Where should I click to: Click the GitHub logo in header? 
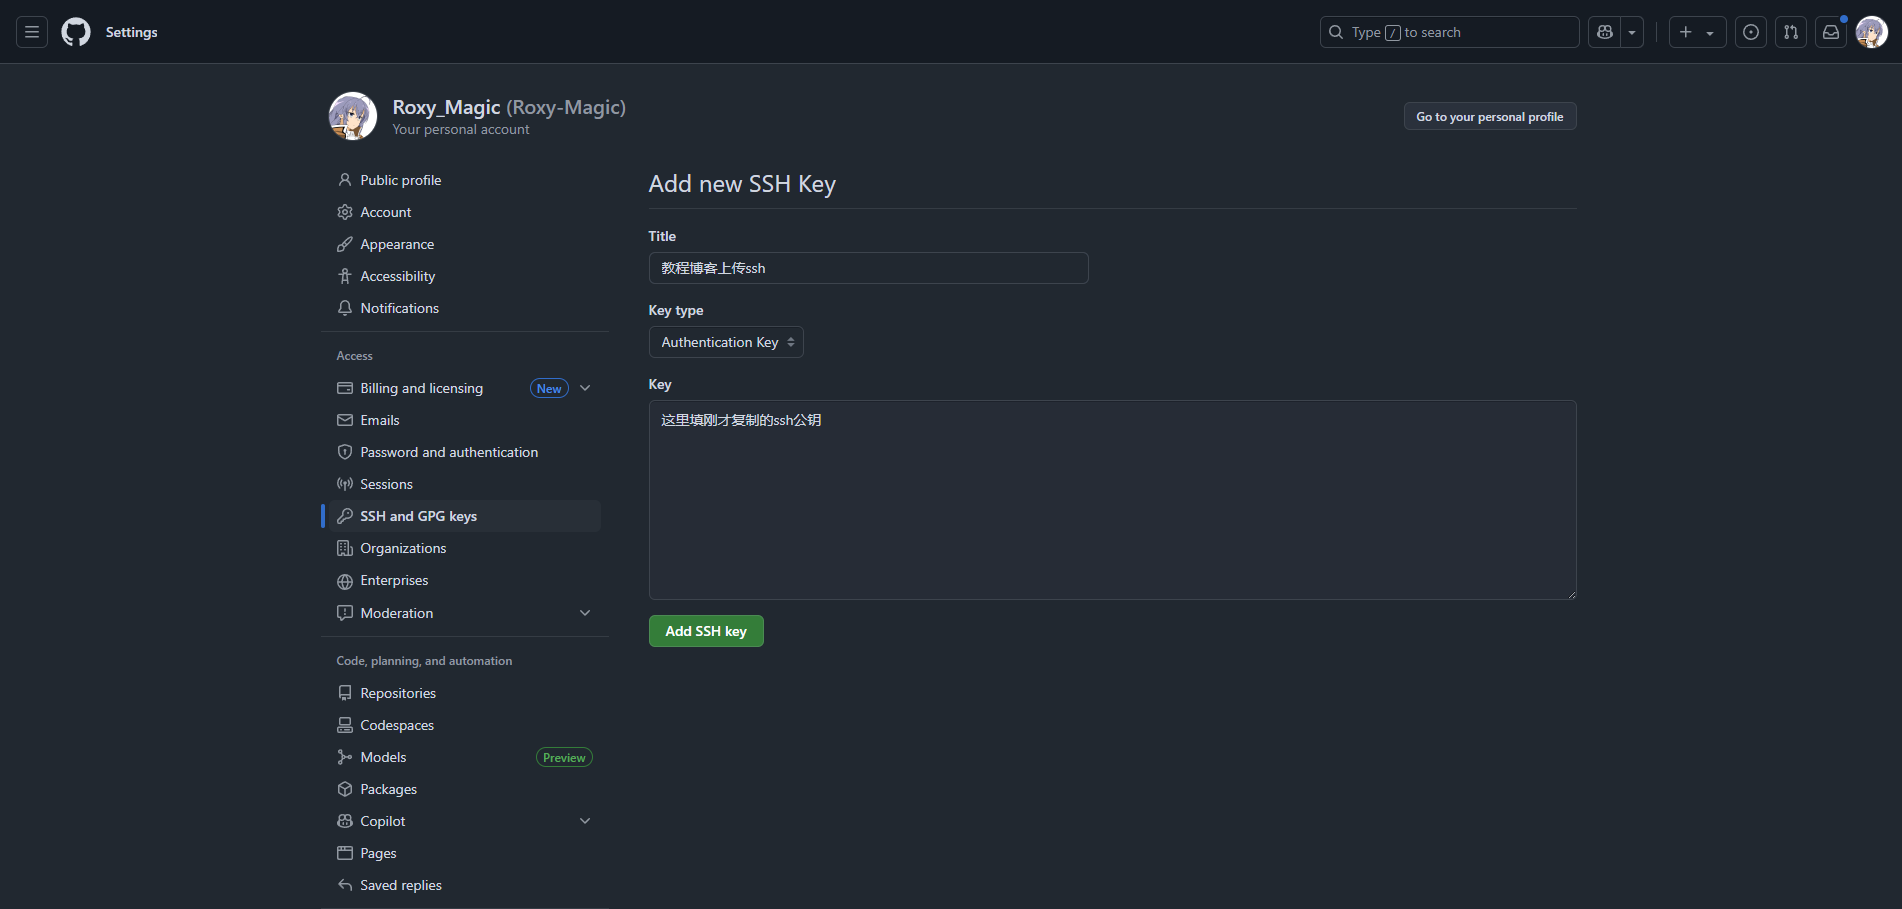point(76,32)
